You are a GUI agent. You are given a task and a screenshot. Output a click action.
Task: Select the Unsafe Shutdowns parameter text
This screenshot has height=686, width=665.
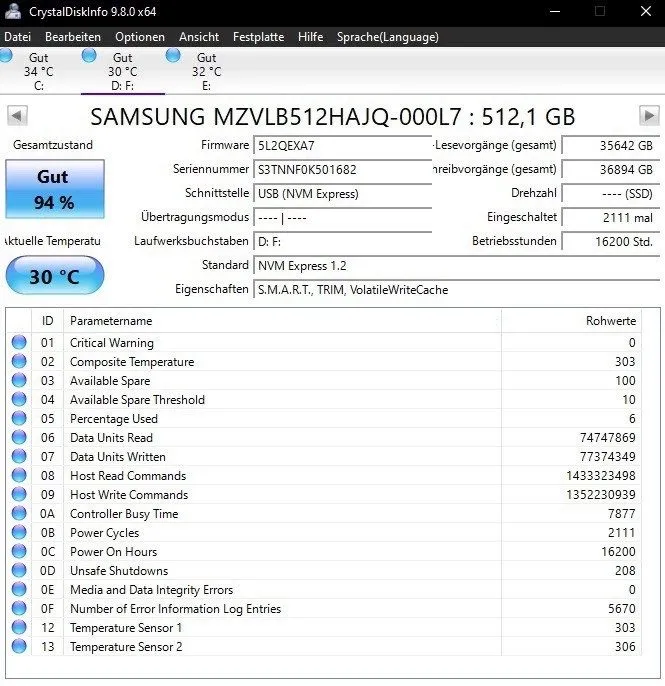[119, 571]
